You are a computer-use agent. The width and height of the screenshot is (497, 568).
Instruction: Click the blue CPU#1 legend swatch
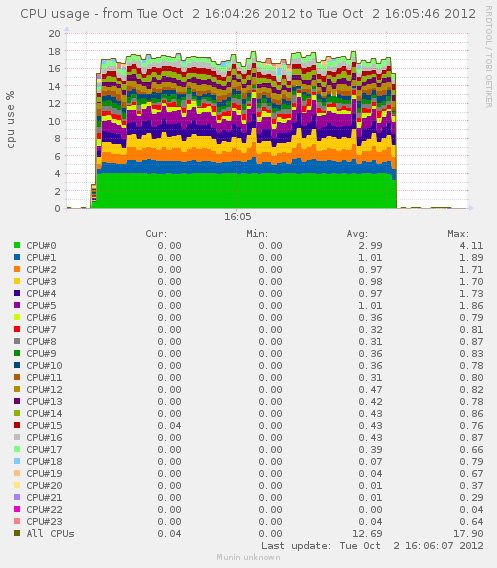tap(17, 257)
